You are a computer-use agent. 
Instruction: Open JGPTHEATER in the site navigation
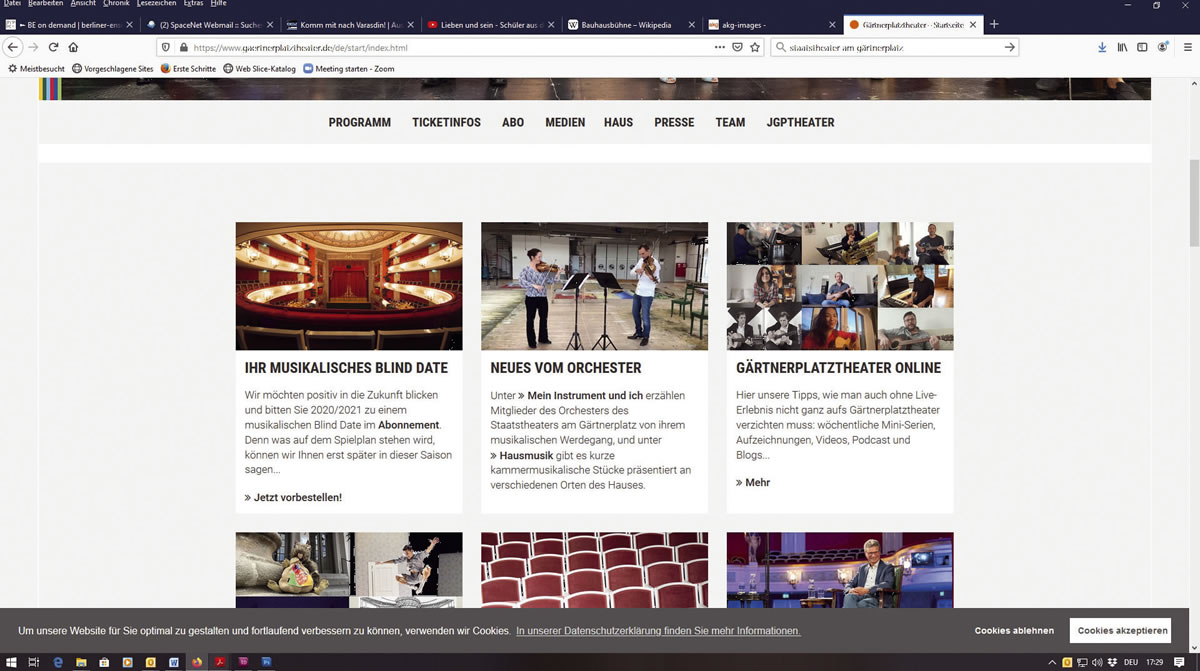800,122
